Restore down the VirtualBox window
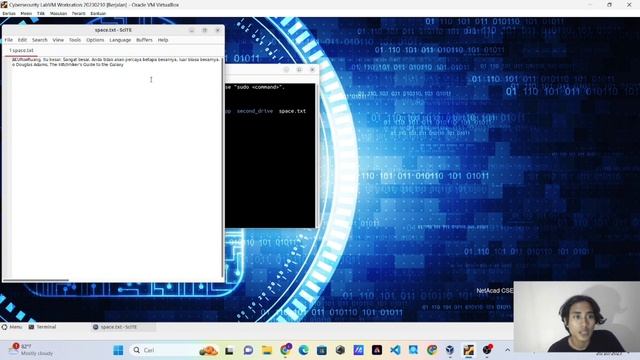The image size is (640, 360). coord(609,4)
